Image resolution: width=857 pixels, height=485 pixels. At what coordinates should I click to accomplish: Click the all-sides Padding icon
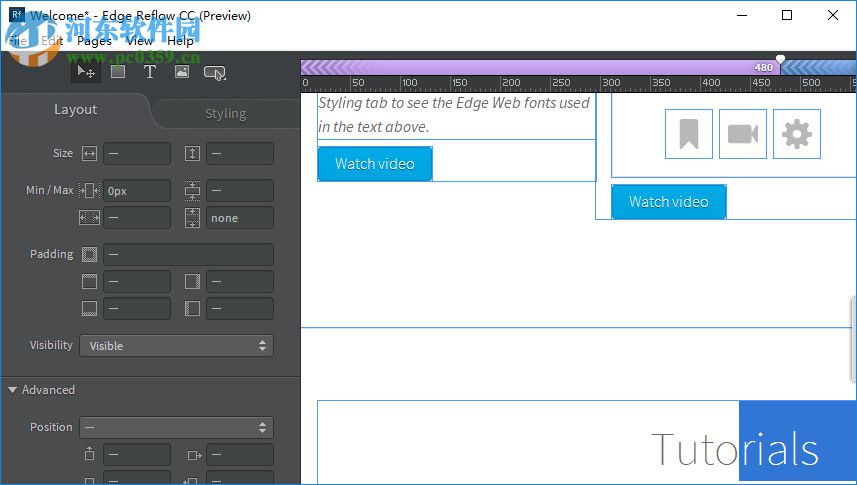[x=89, y=254]
